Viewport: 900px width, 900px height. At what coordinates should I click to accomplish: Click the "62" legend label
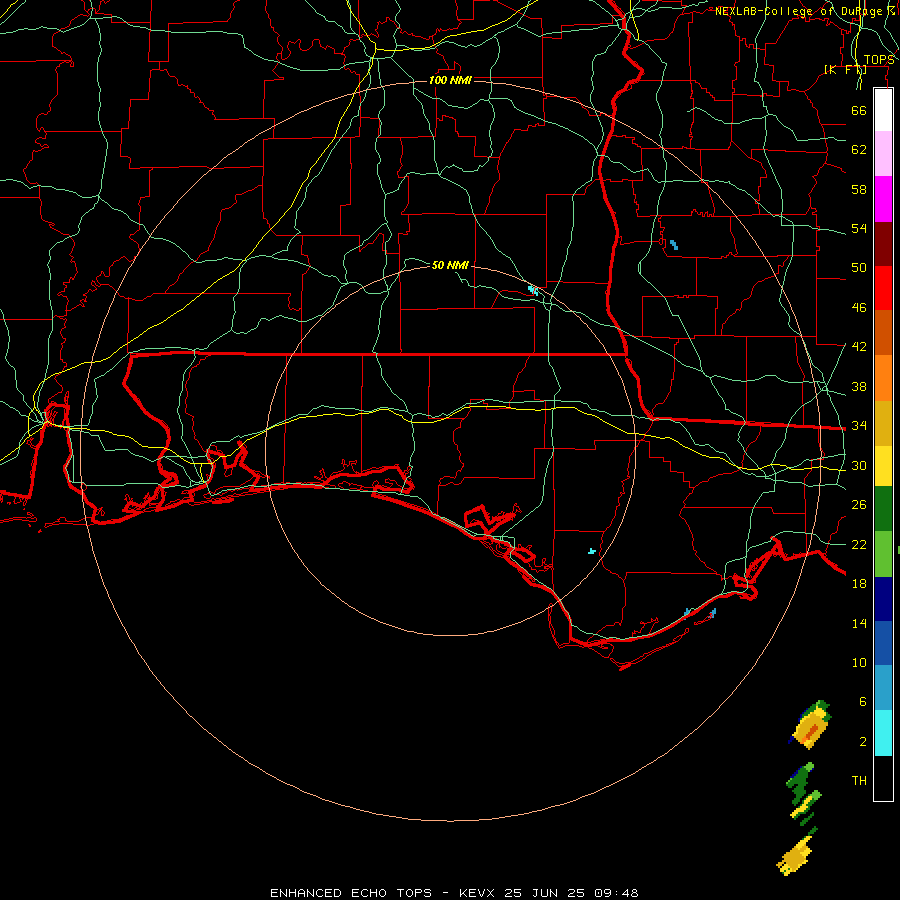pyautogui.click(x=859, y=149)
